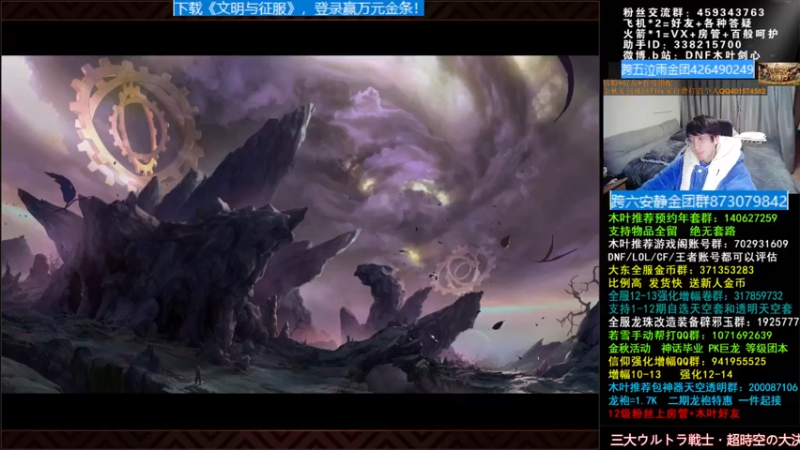The image size is (800, 450).
Task: Click the text 粉丝交流群: 459343763
Action: coord(694,12)
